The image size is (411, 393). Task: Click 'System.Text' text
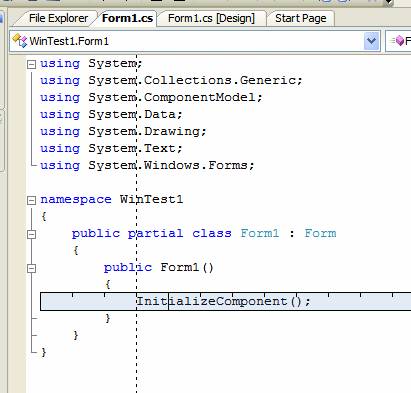(132, 148)
